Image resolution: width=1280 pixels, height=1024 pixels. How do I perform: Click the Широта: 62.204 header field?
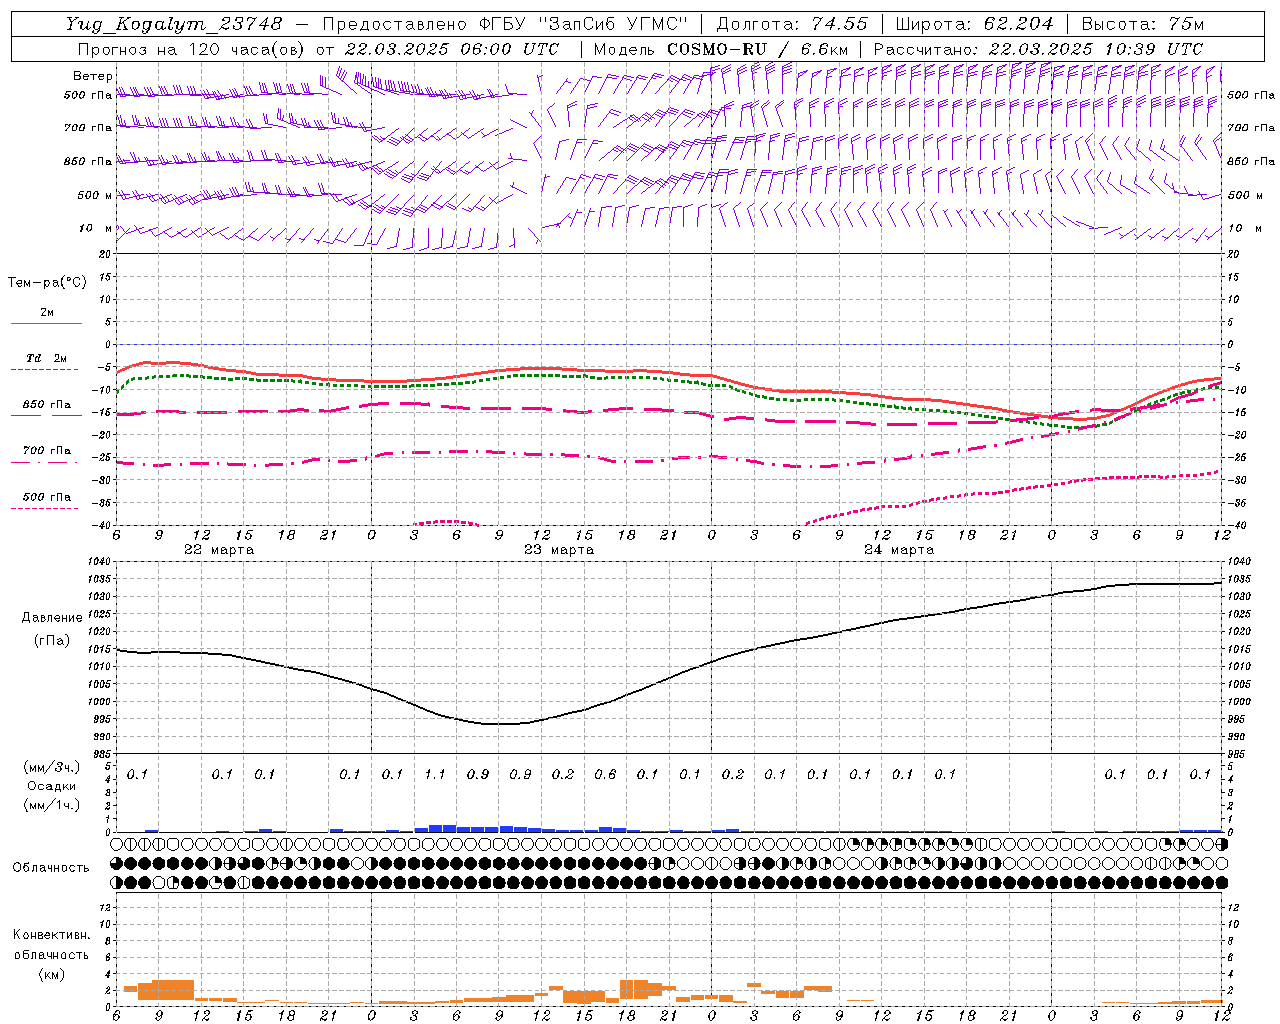click(974, 24)
